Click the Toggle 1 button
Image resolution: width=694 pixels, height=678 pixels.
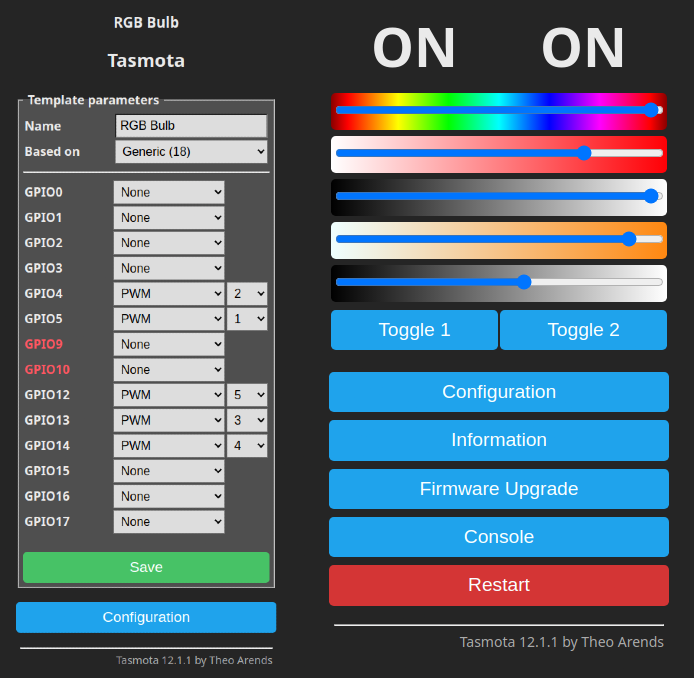click(x=414, y=330)
